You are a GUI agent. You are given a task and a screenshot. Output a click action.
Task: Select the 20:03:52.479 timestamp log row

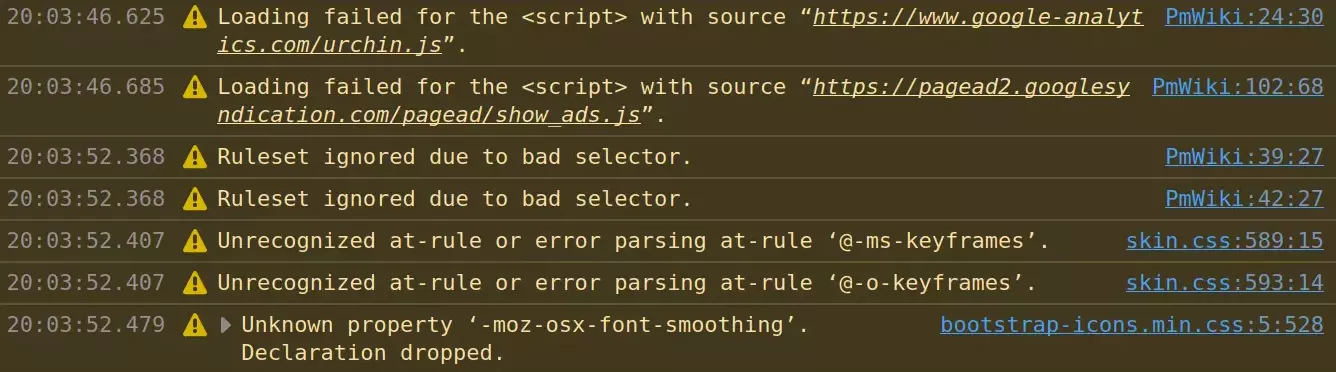pyautogui.click(x=668, y=338)
